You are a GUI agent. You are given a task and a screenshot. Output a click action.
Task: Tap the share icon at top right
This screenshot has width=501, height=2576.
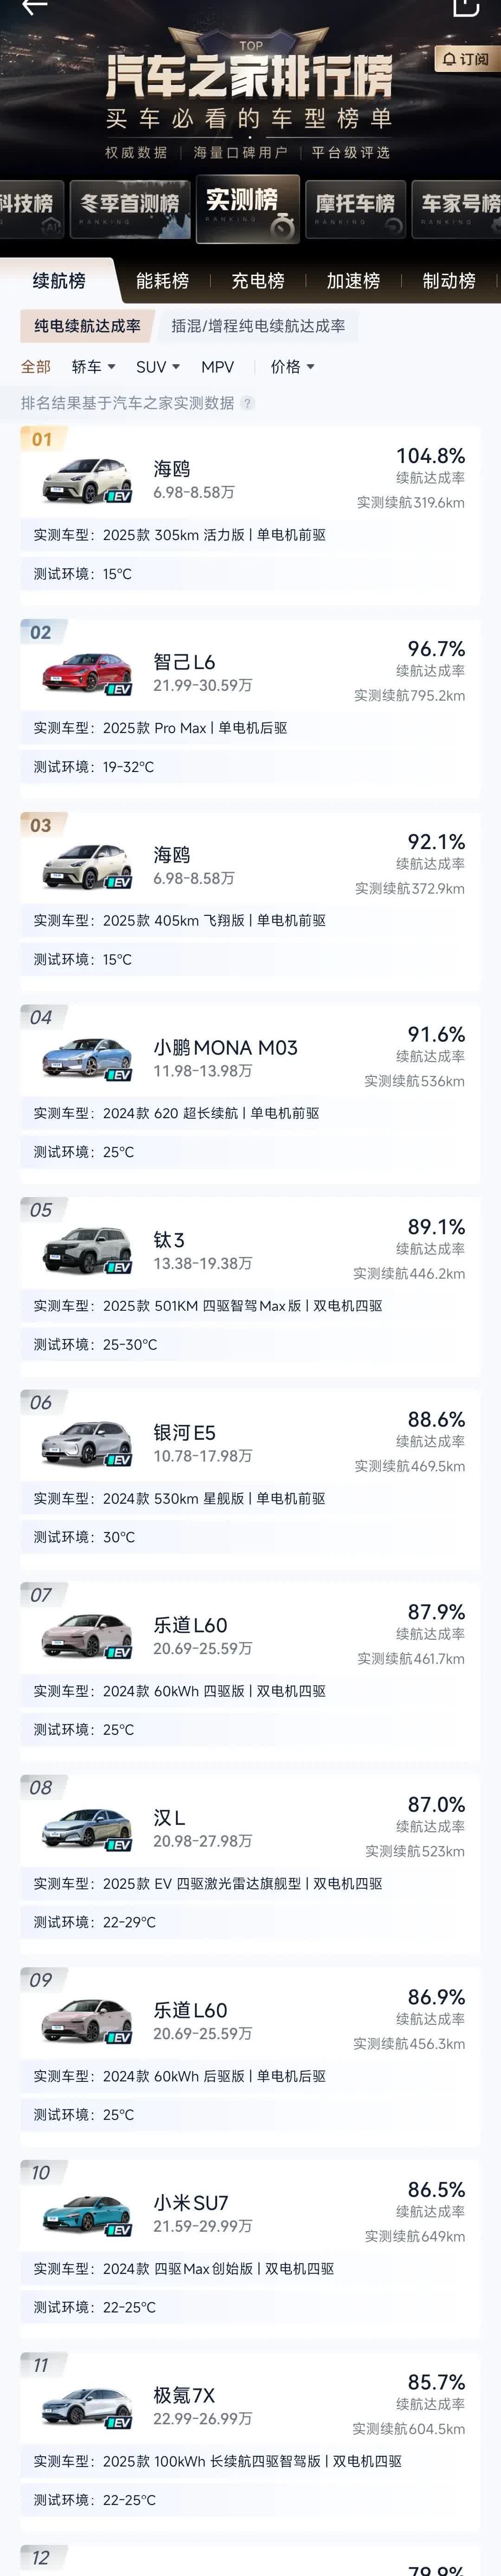tap(466, 7)
